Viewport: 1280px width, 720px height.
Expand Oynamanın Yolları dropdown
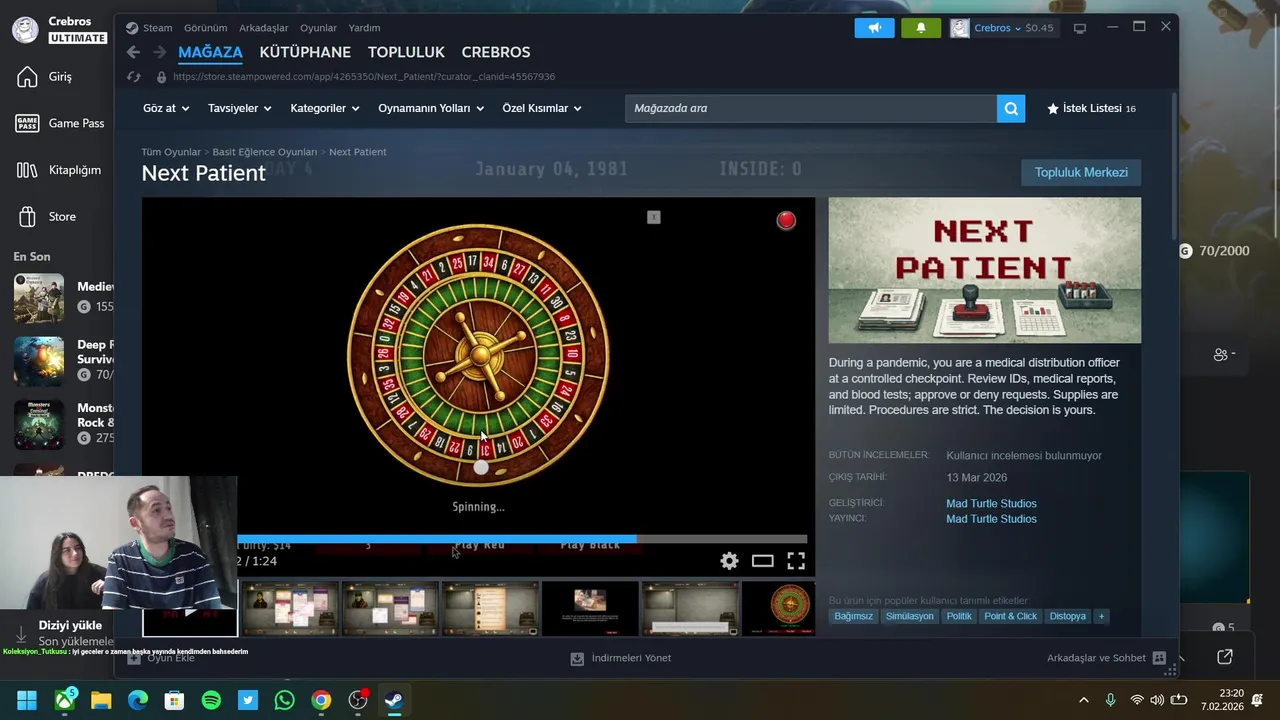[431, 108]
